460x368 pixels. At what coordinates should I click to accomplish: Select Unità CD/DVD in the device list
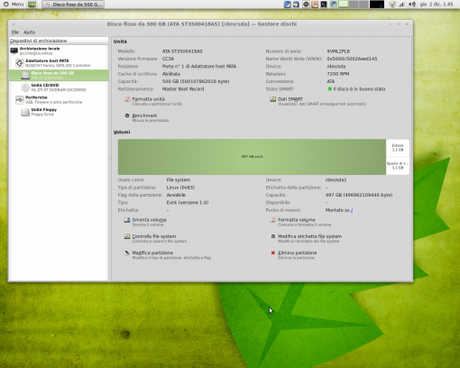coord(59,87)
